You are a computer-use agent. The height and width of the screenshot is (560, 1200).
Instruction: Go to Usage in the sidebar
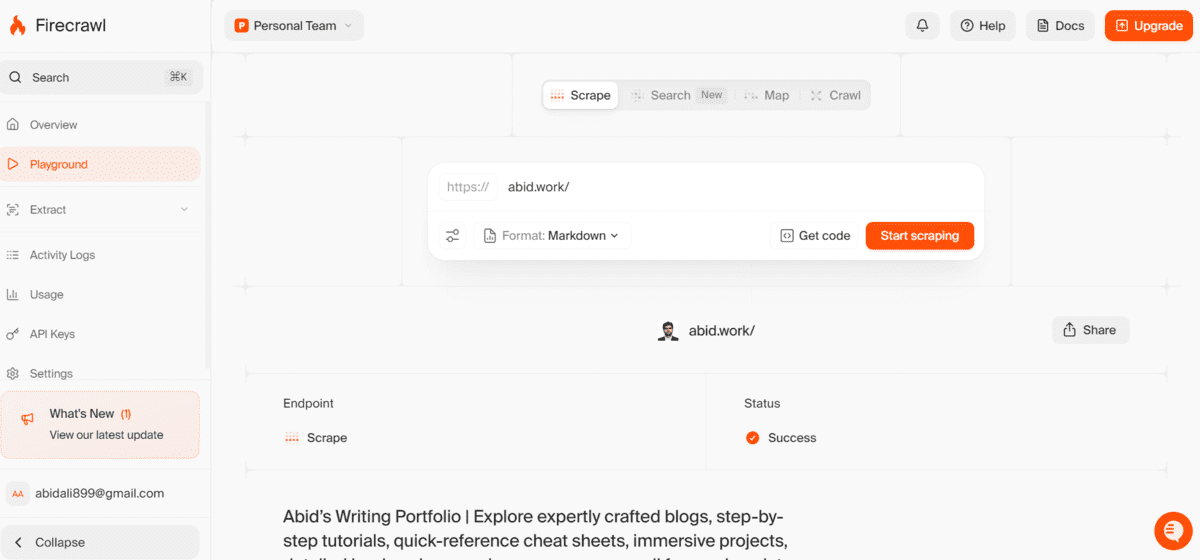coord(46,295)
